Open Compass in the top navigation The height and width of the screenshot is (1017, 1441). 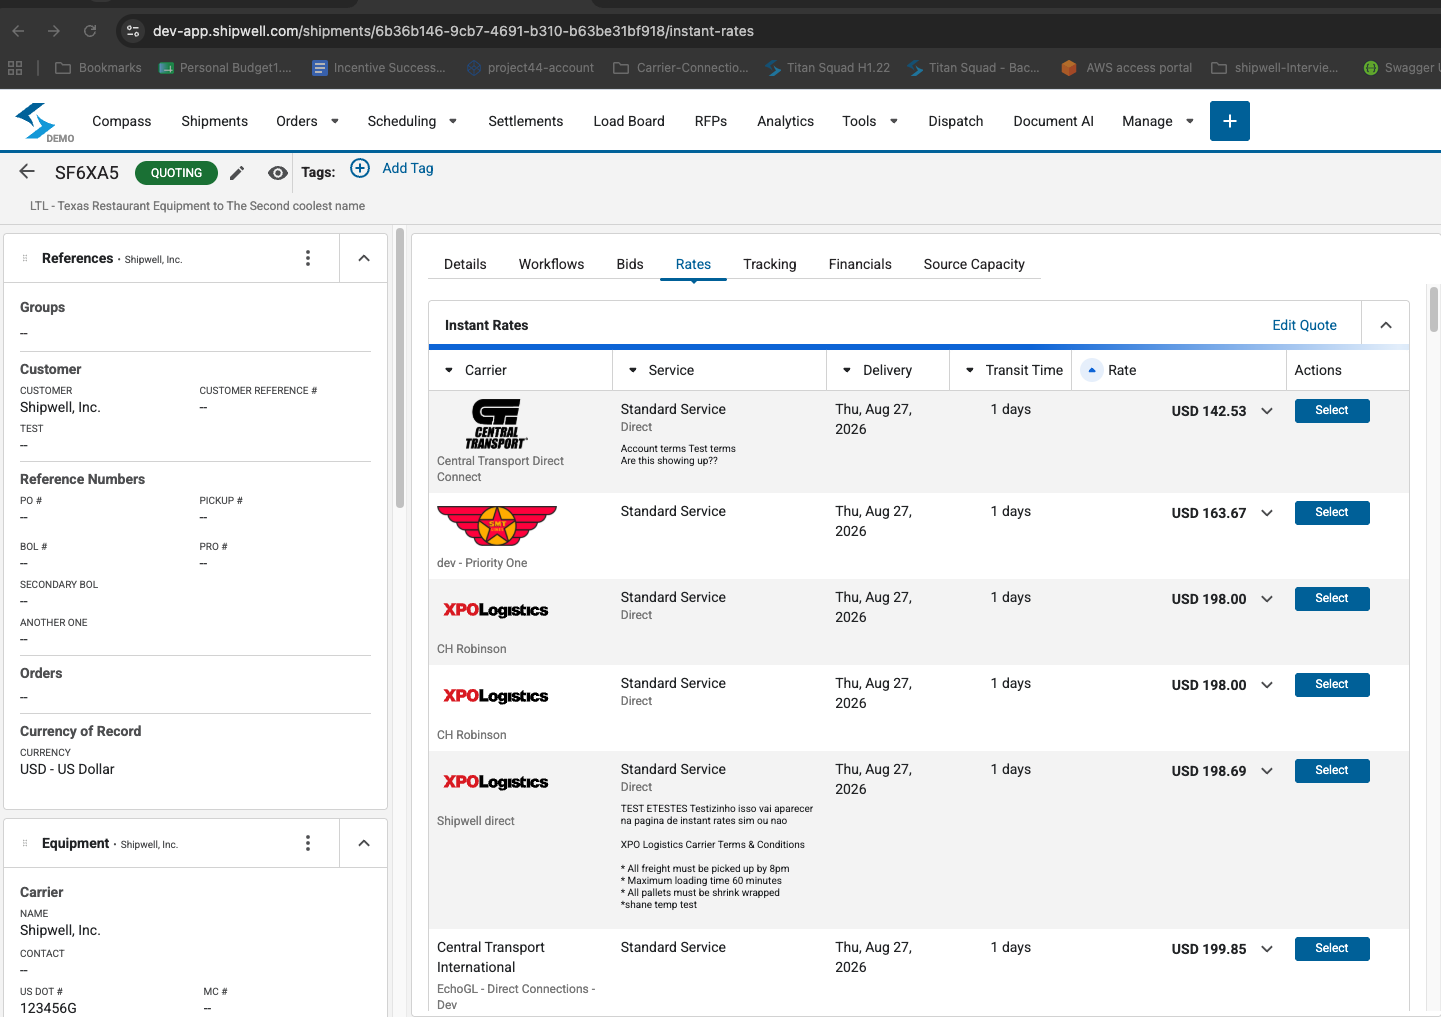tap(122, 121)
